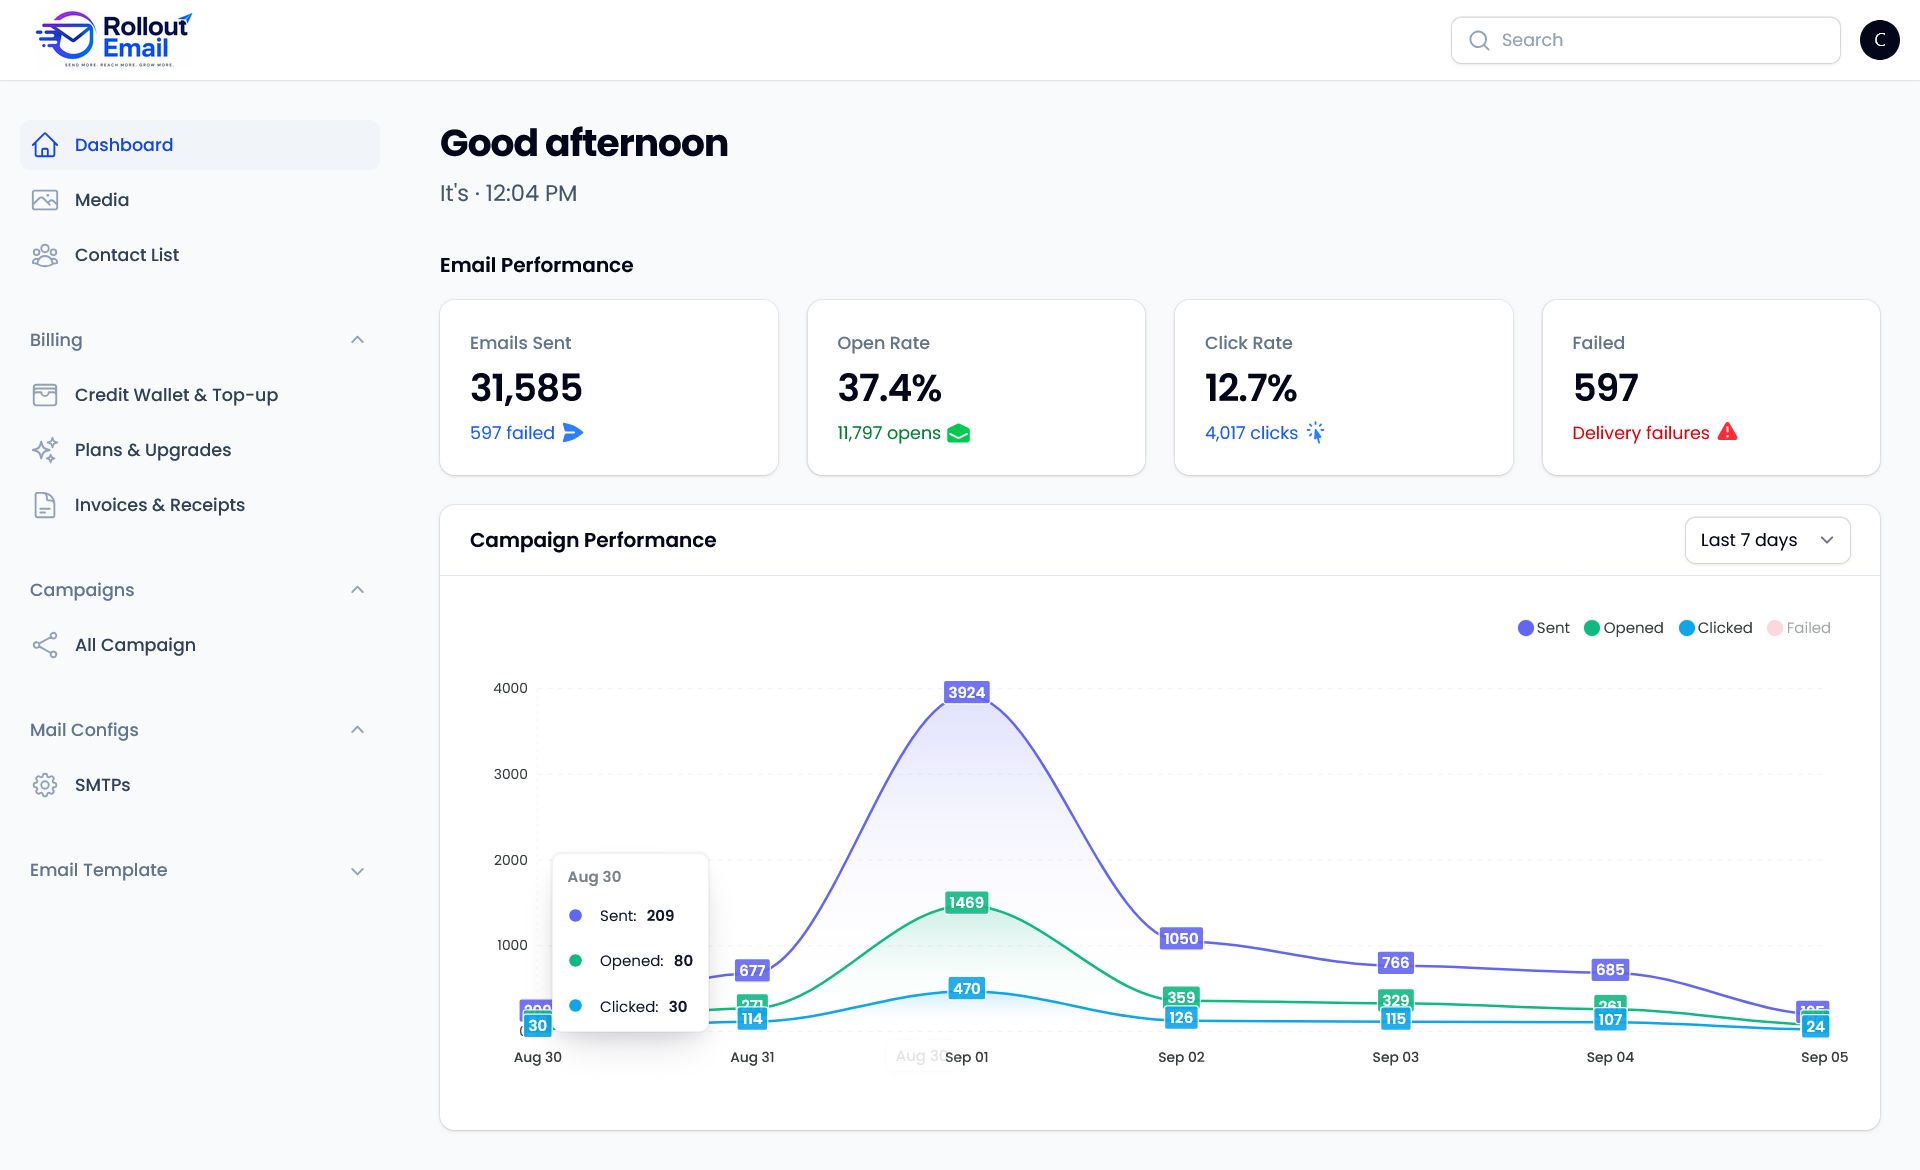Click the search magnifier icon
This screenshot has height=1170, width=1920.
click(1479, 40)
